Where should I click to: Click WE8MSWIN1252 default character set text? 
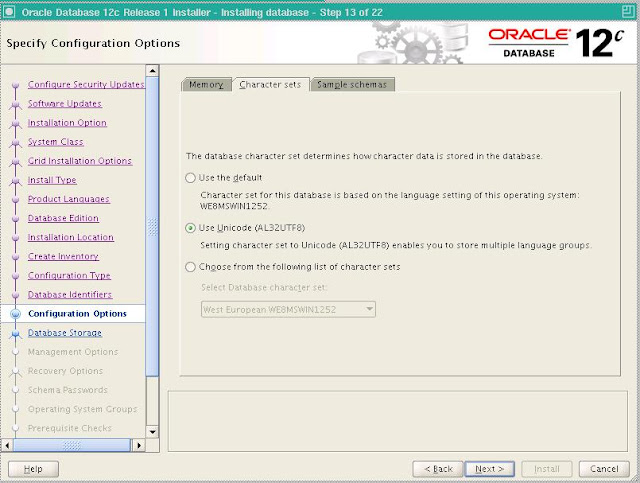pos(234,207)
